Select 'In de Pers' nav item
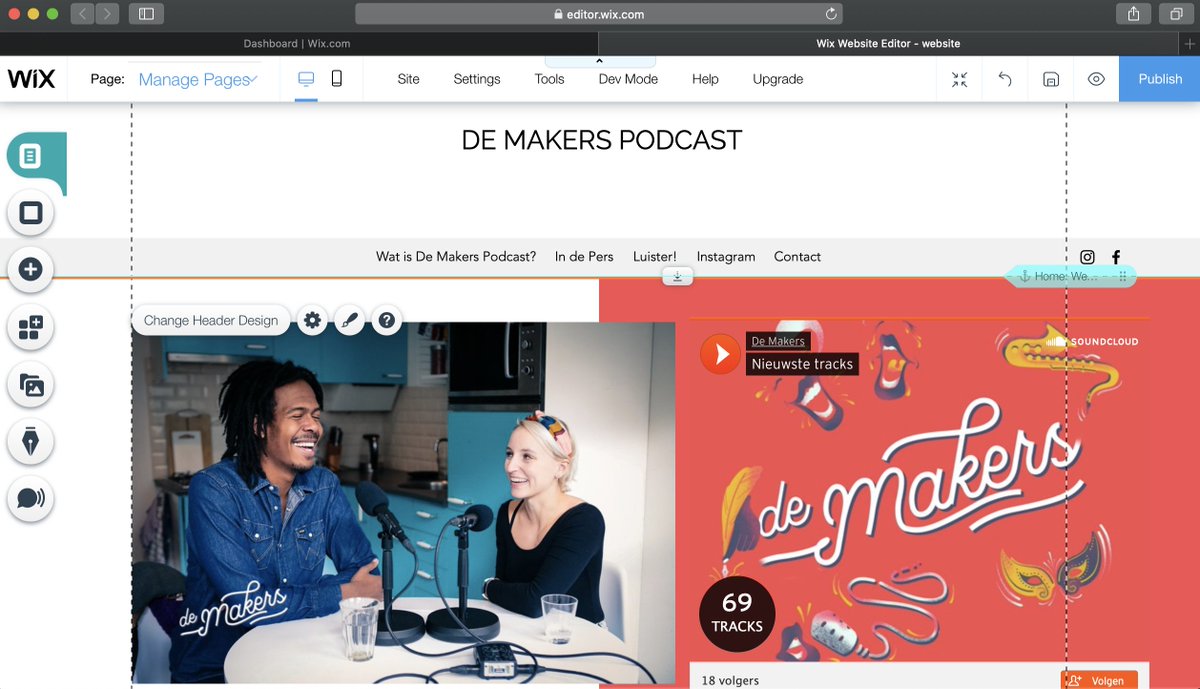Viewport: 1200px width, 689px height. 584,257
